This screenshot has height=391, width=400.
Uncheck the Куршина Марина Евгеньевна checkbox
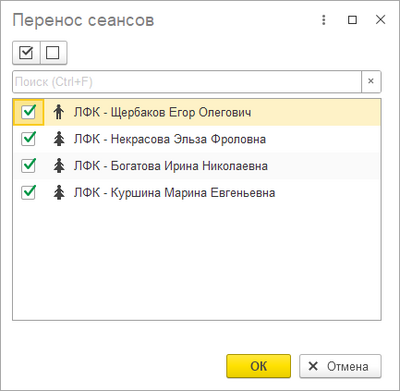coord(28,192)
